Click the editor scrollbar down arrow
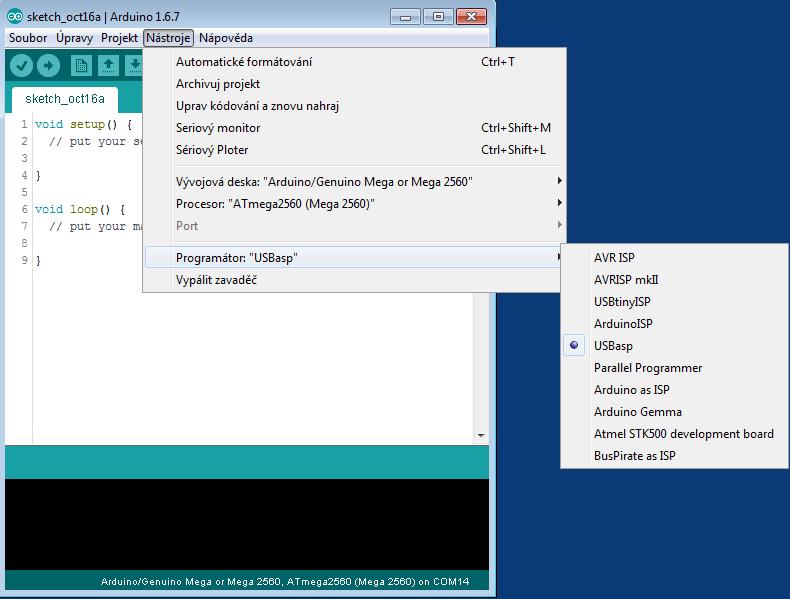Screen dimensions: 790x599 481,436
